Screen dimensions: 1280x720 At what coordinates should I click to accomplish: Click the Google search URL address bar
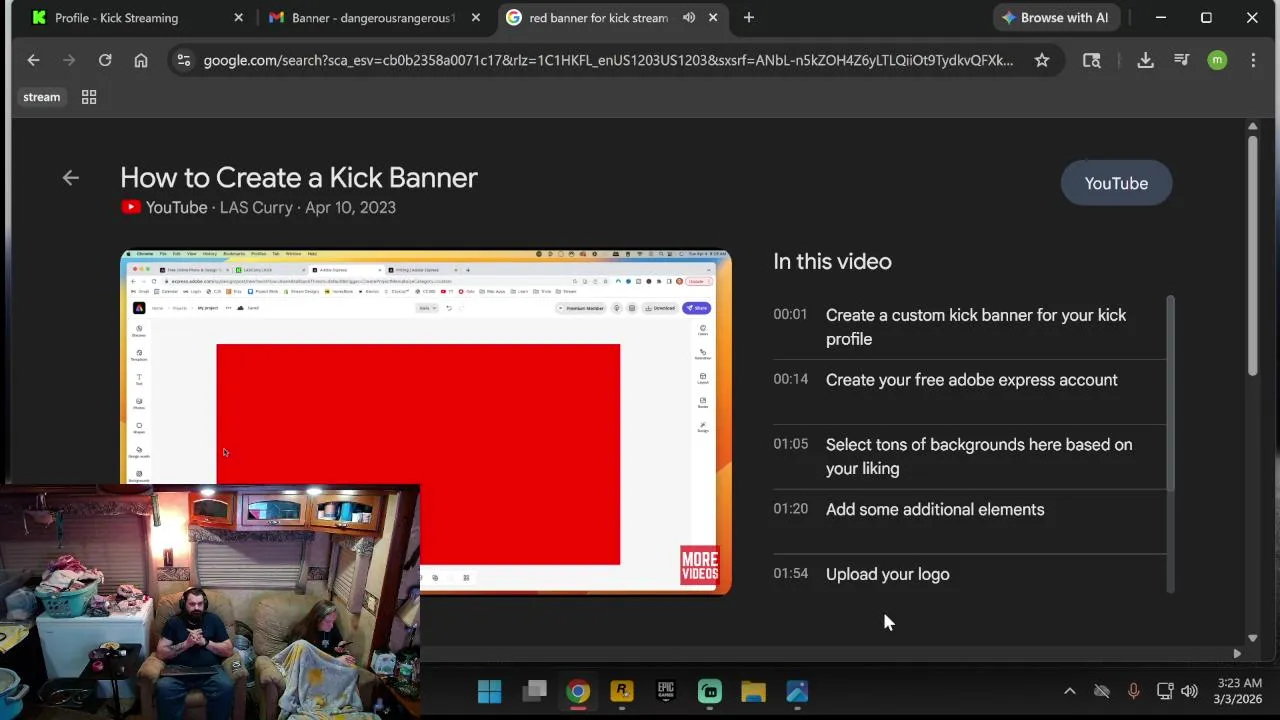pyautogui.click(x=608, y=60)
